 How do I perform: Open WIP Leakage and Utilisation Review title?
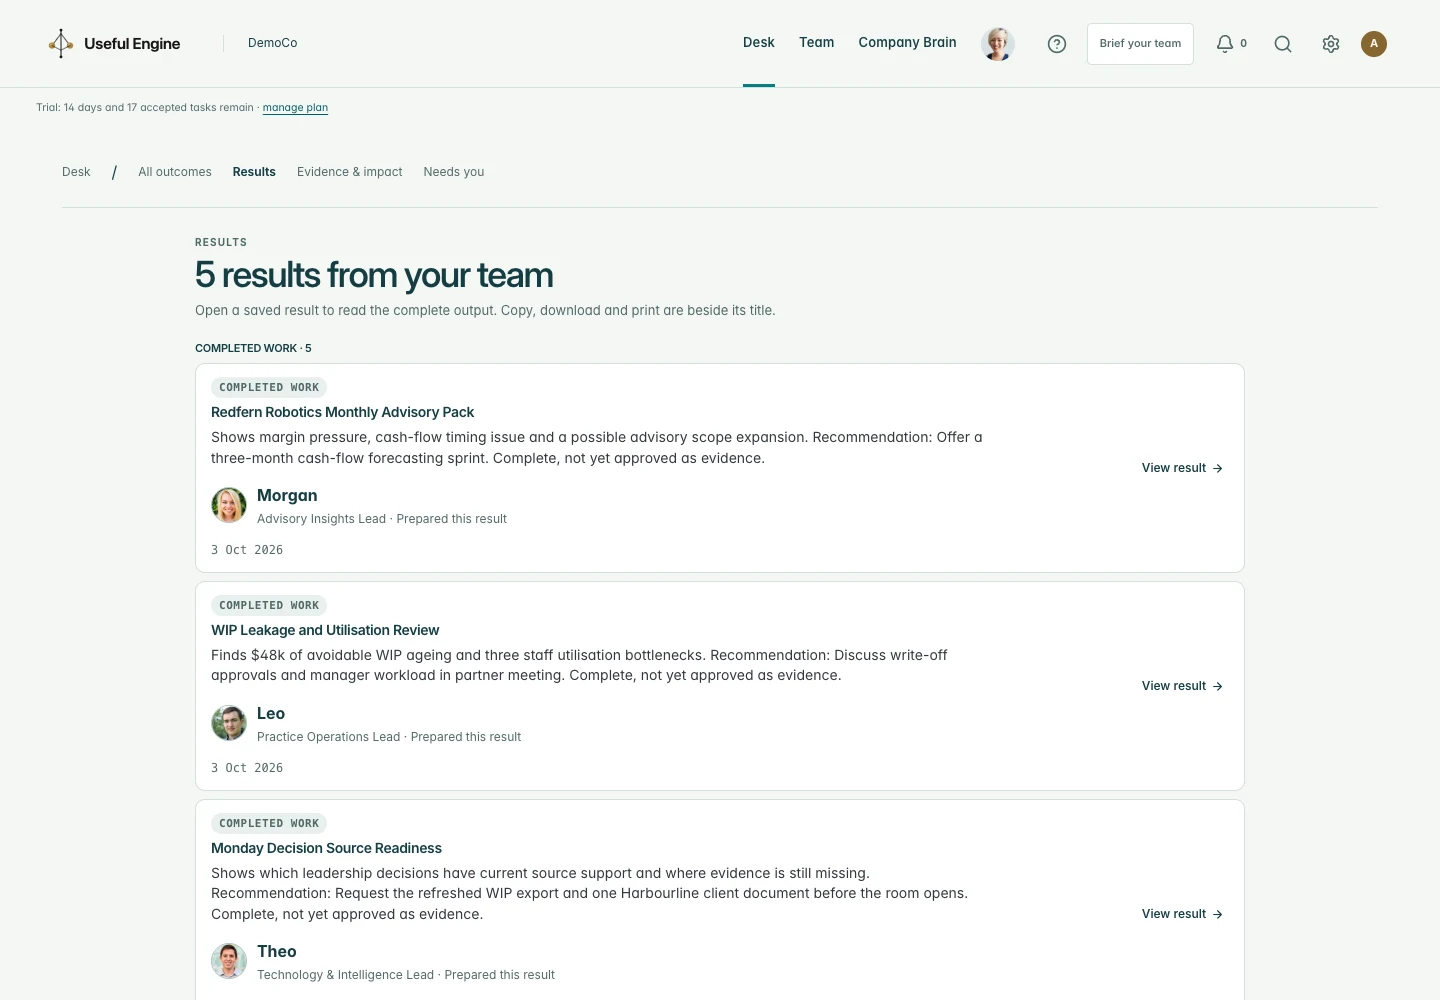tap(325, 630)
